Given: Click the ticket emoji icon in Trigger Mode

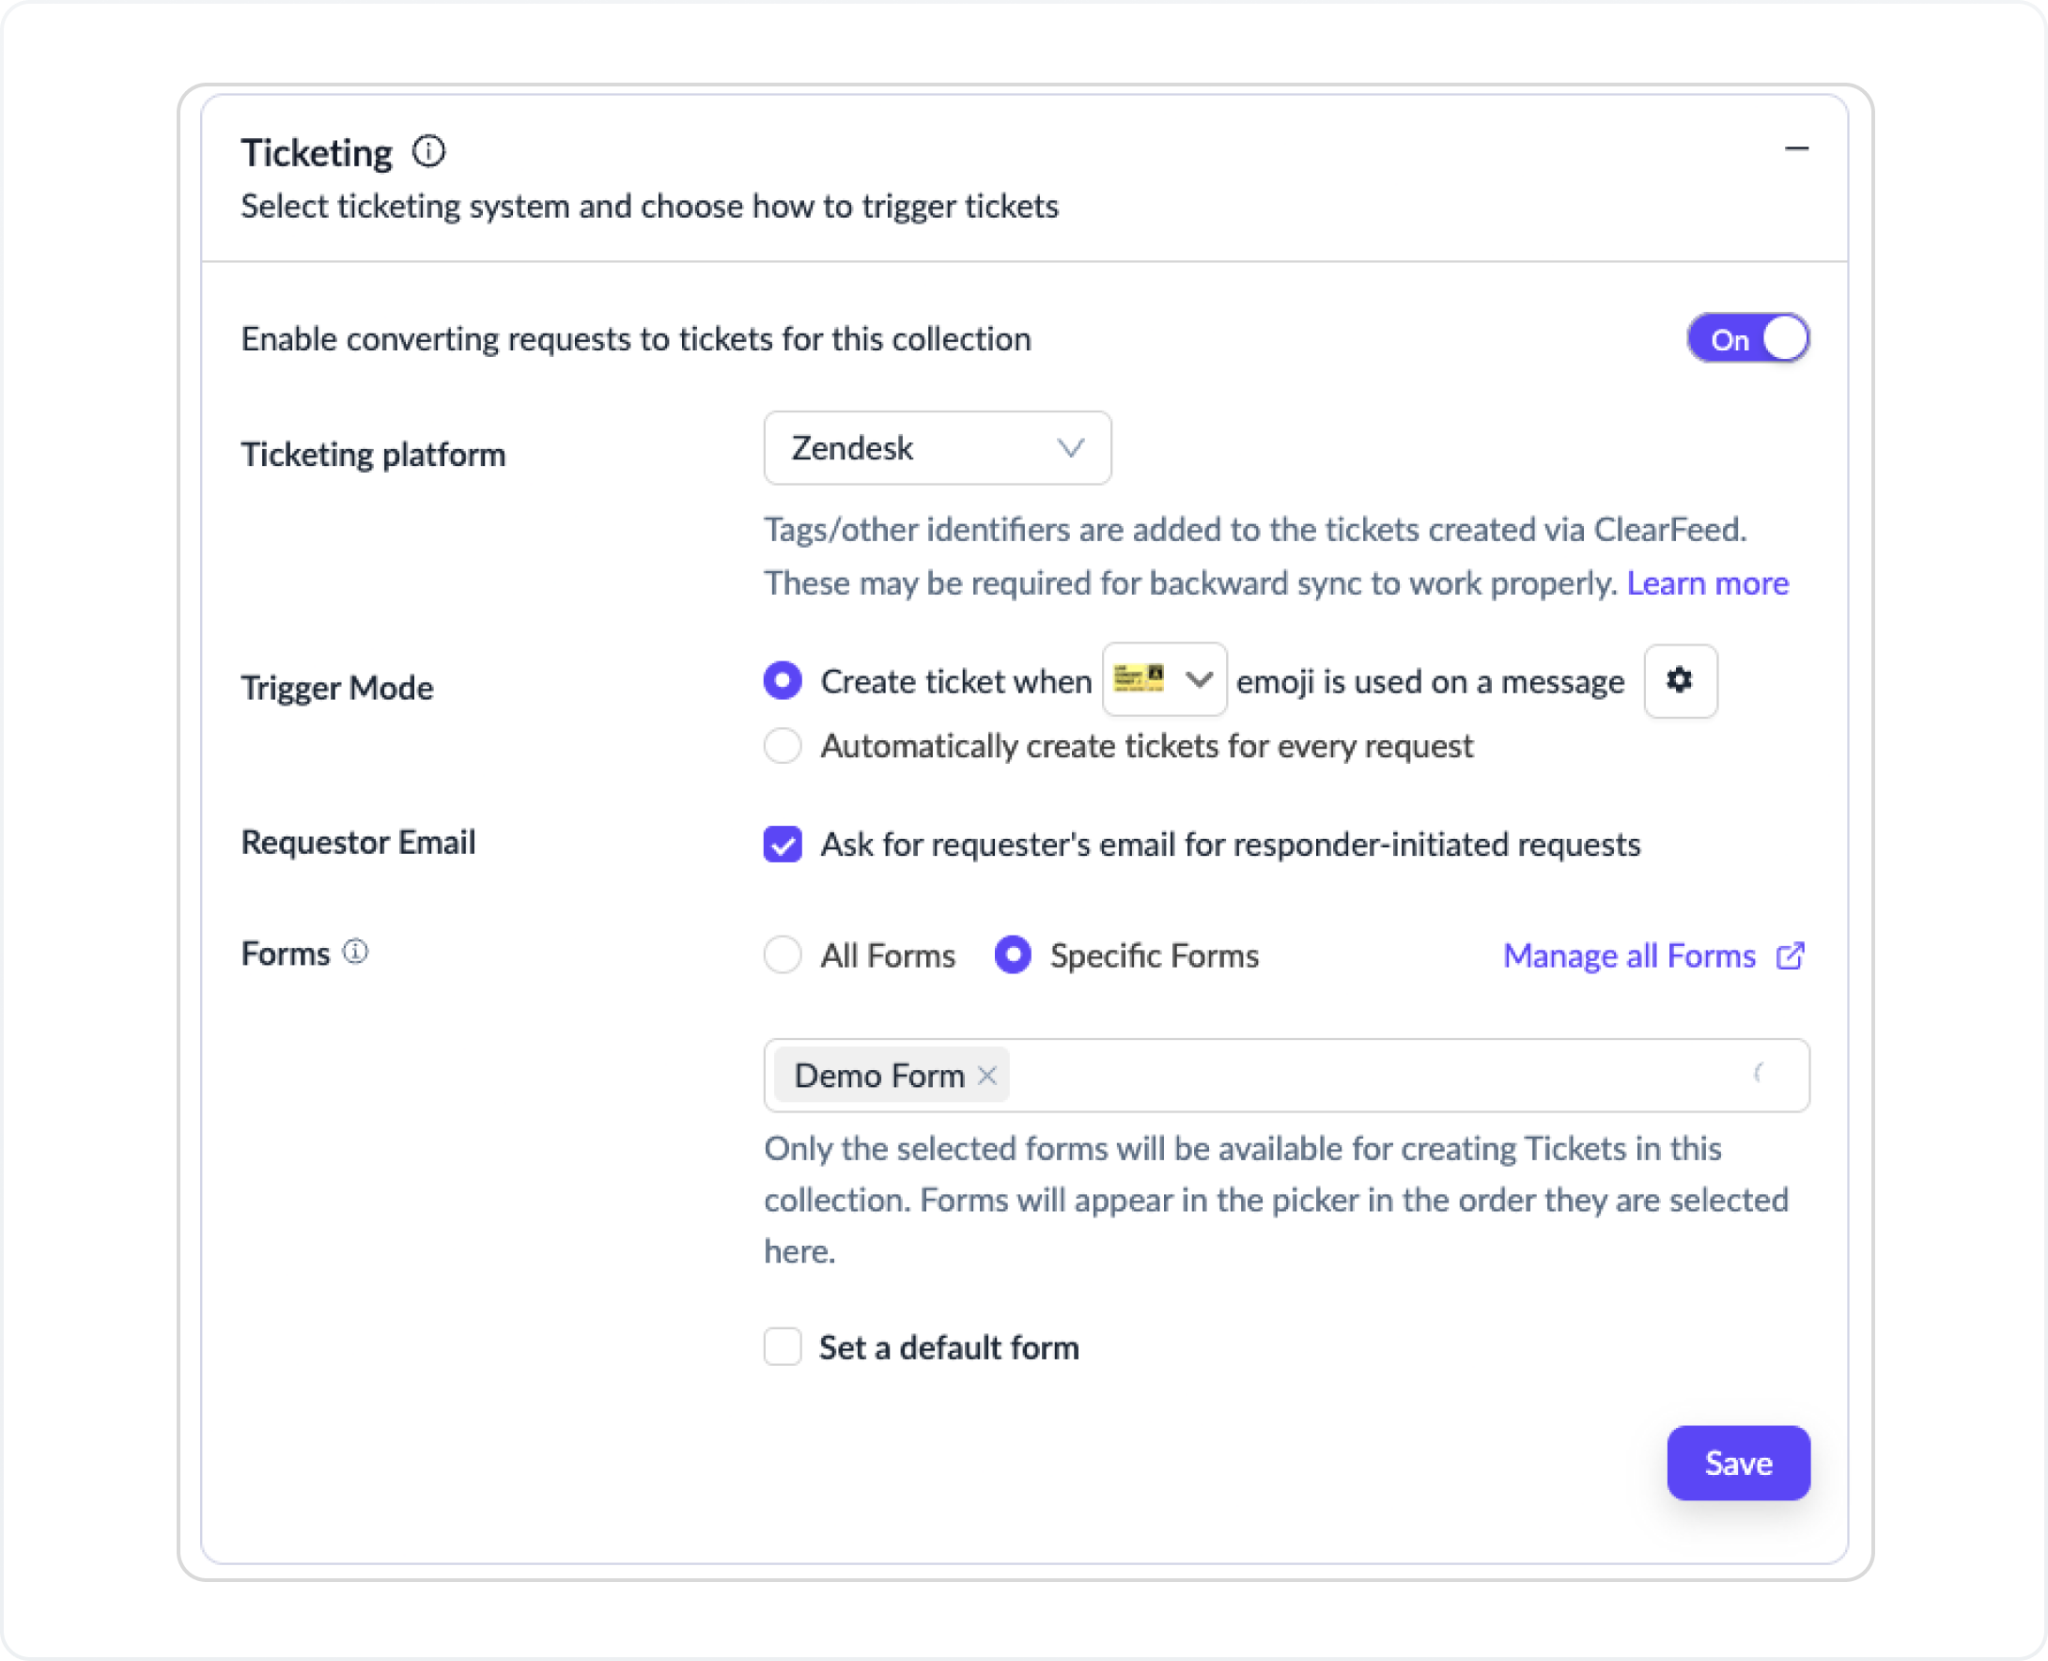Looking at the screenshot, I should [x=1138, y=678].
